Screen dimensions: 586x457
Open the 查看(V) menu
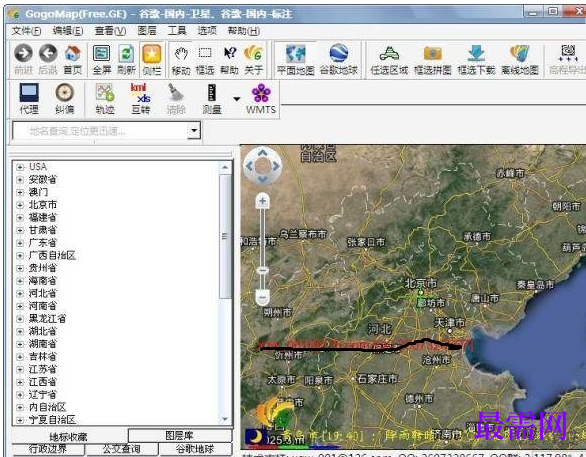tap(110, 31)
